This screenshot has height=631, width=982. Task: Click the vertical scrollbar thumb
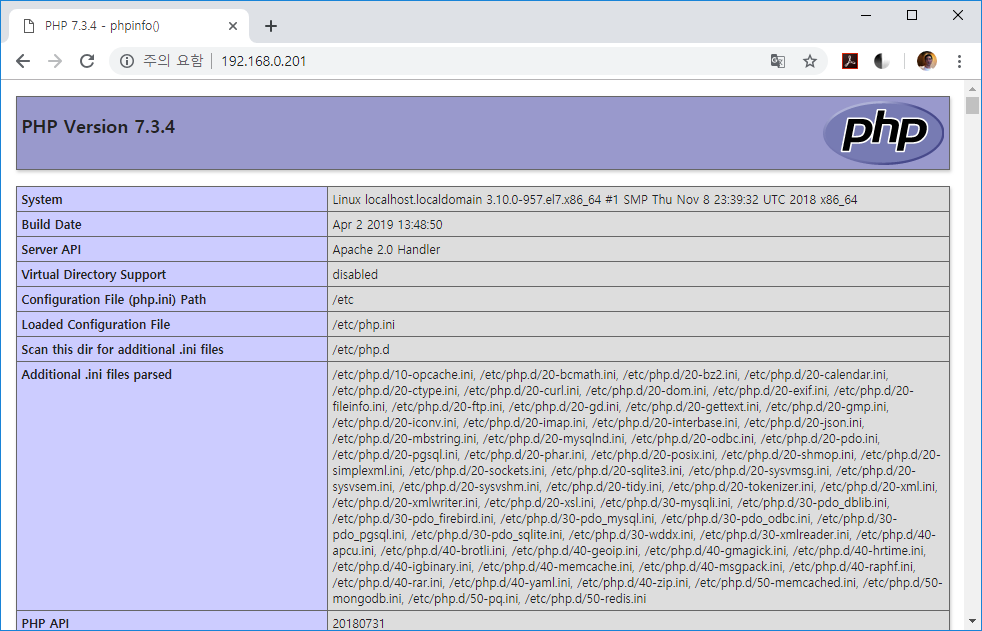coord(972,105)
